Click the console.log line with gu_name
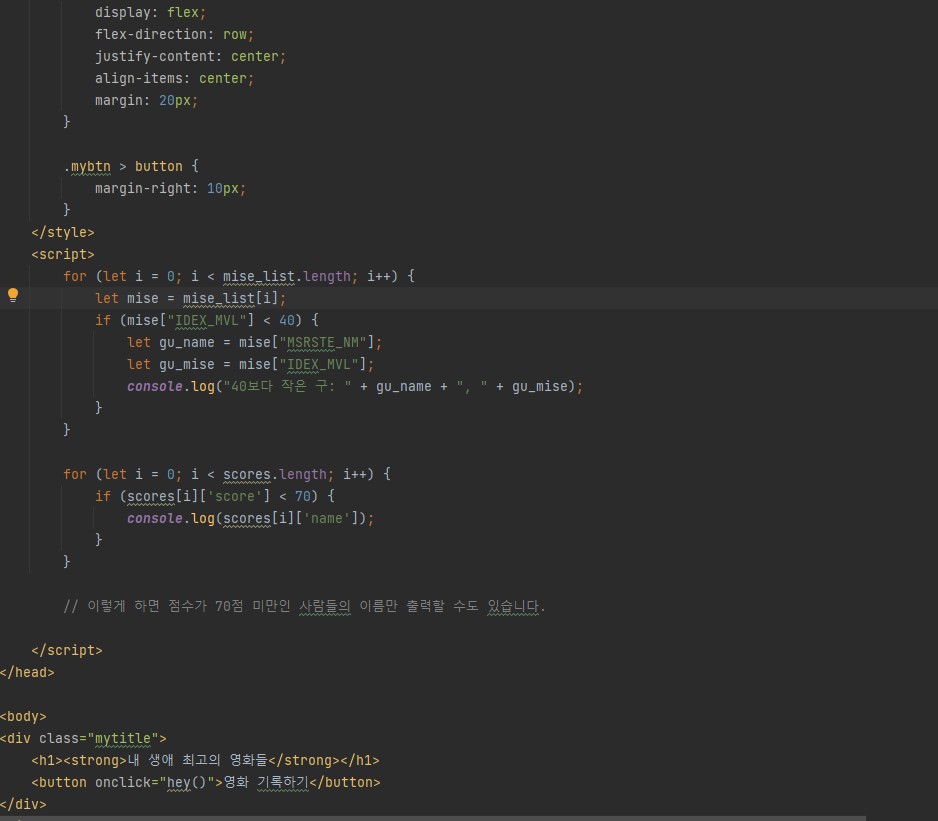Image resolution: width=938 pixels, height=821 pixels. point(355,387)
